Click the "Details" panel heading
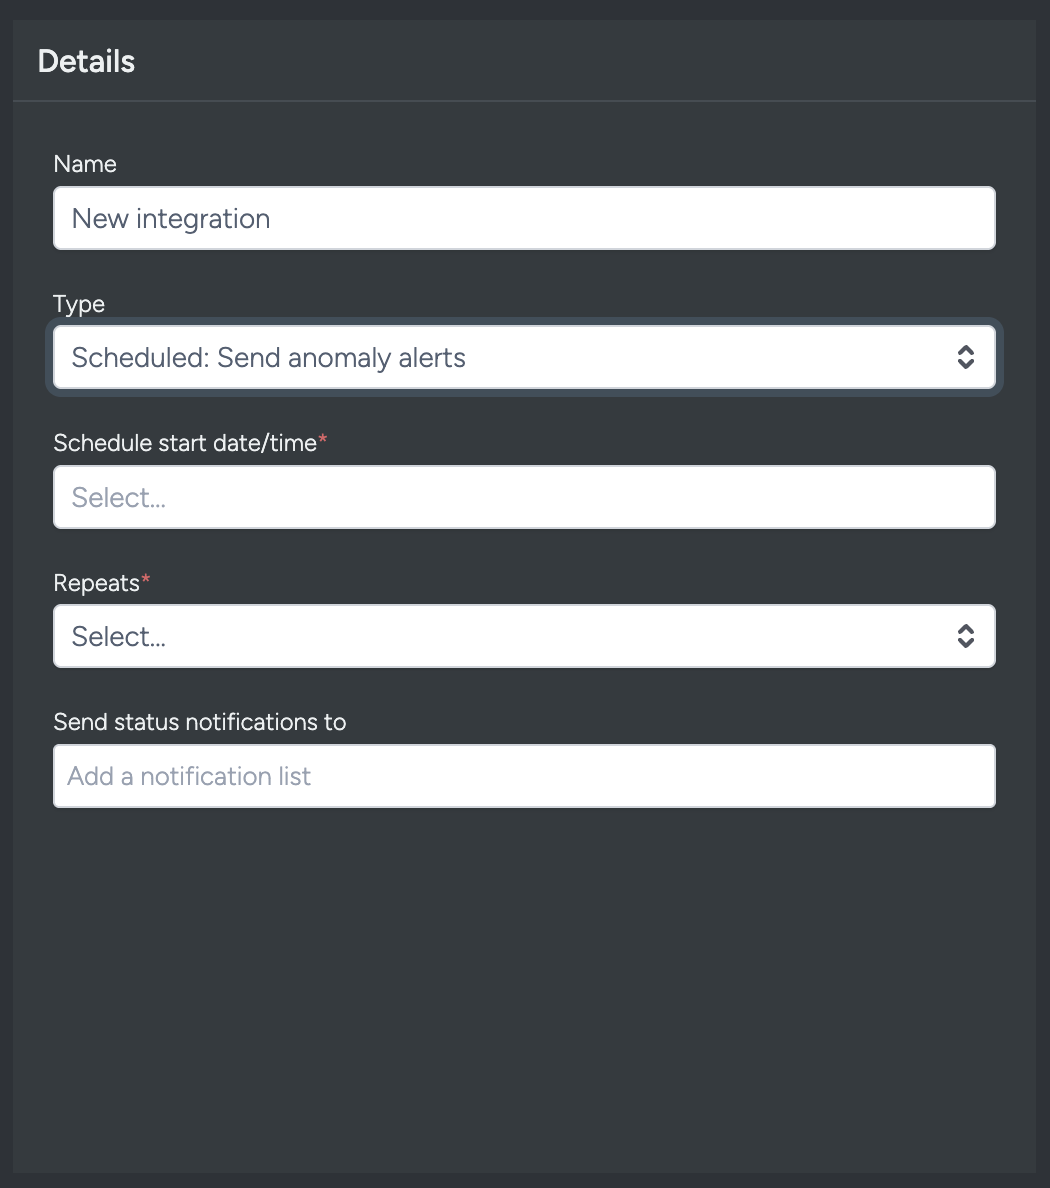Viewport: 1050px width, 1188px height. (x=86, y=61)
